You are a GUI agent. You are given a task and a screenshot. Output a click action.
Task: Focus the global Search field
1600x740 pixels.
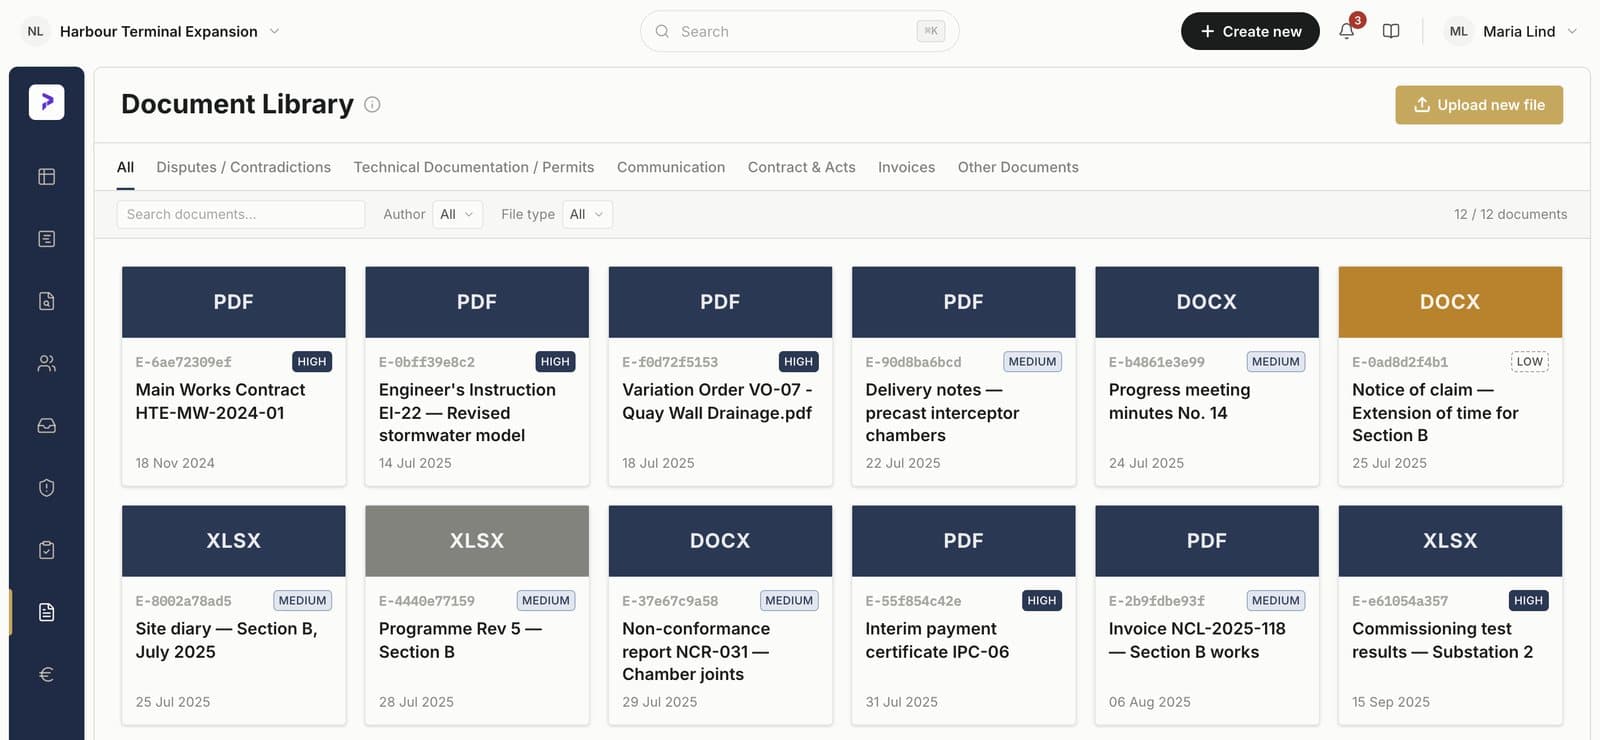(x=800, y=31)
